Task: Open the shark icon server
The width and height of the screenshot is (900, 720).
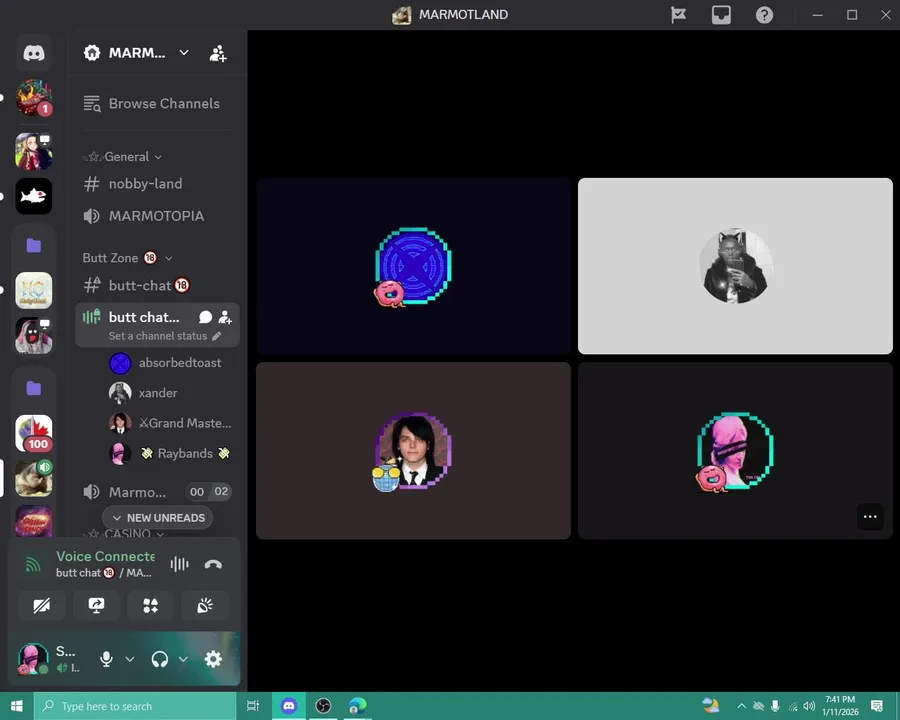Action: (34, 196)
